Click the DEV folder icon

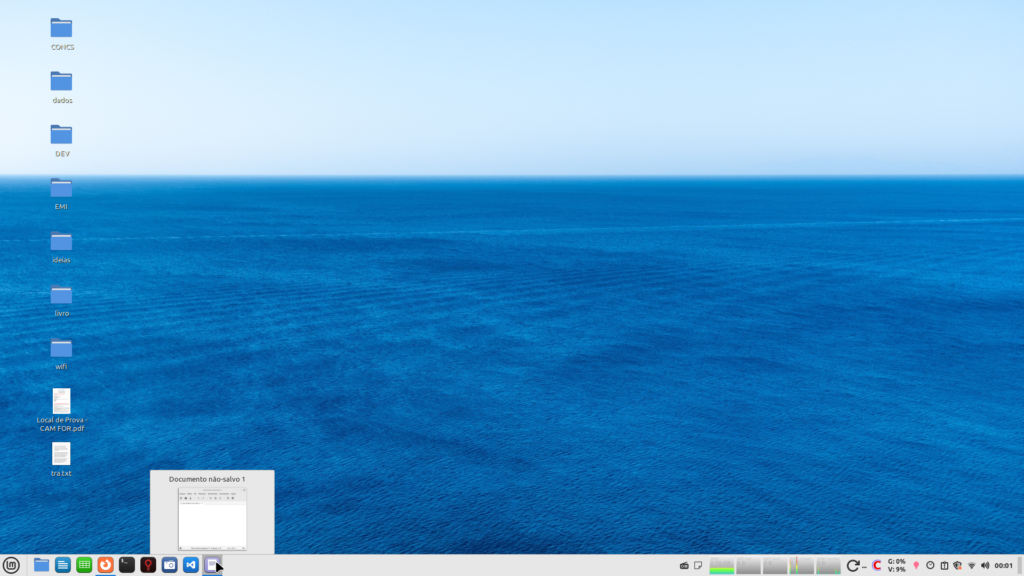(x=61, y=134)
